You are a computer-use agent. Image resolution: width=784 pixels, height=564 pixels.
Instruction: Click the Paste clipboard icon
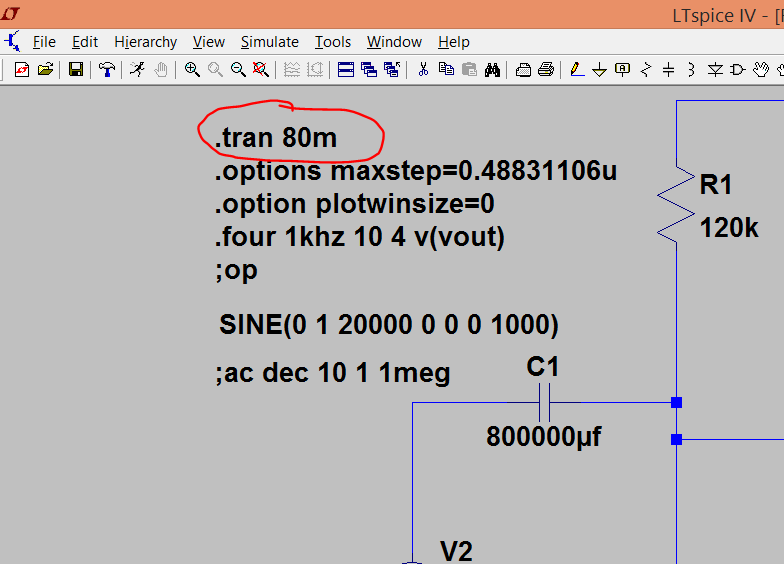click(469, 70)
